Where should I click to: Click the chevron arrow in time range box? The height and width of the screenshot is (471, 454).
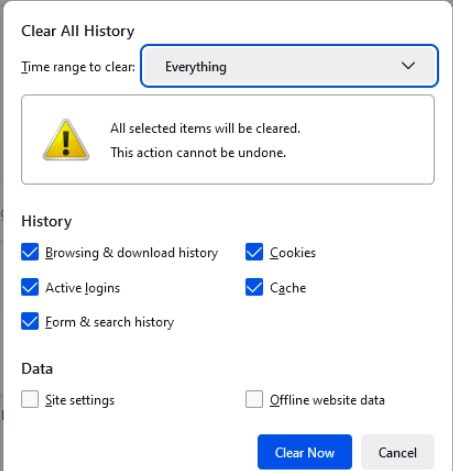[408, 65]
